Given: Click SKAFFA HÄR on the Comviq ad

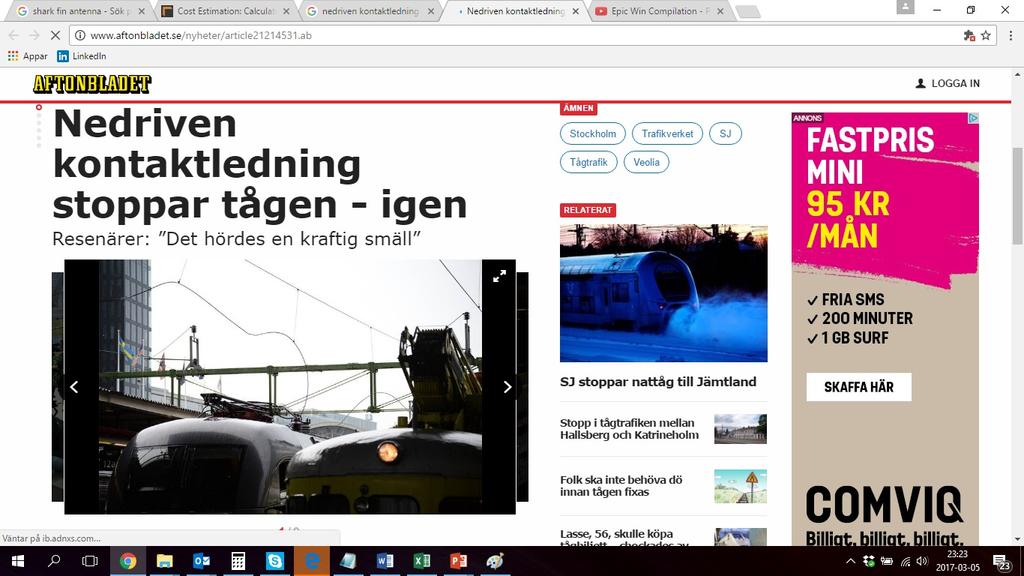Looking at the screenshot, I should (x=859, y=387).
